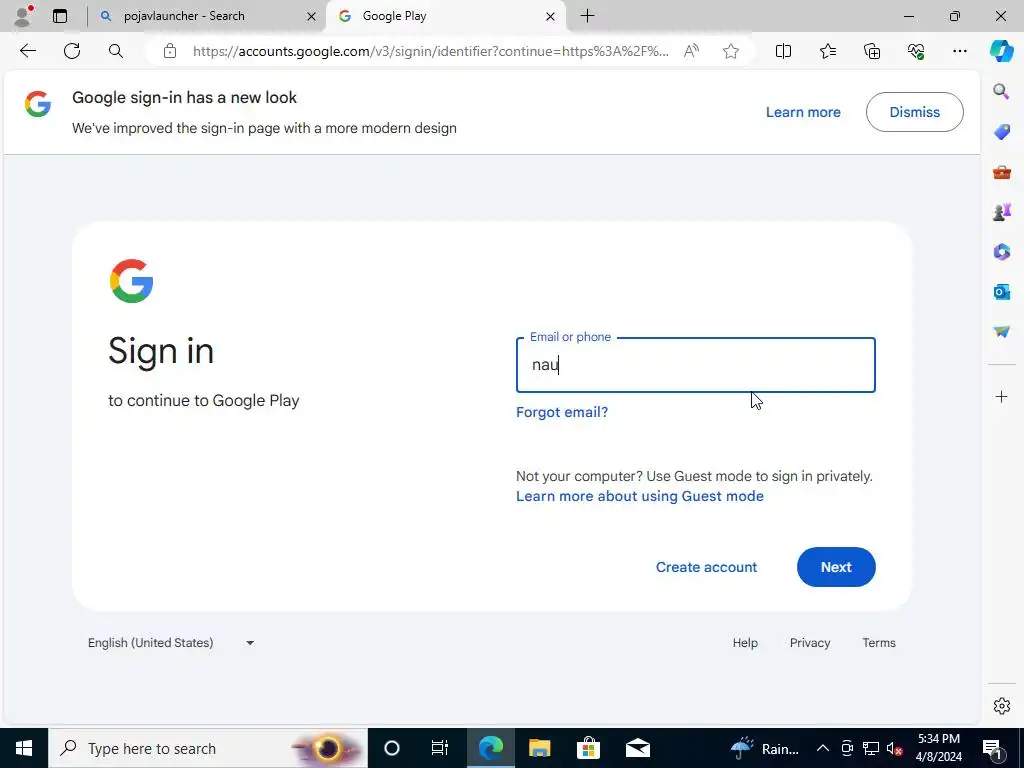Open the Copilot icon

[x=1001, y=51]
